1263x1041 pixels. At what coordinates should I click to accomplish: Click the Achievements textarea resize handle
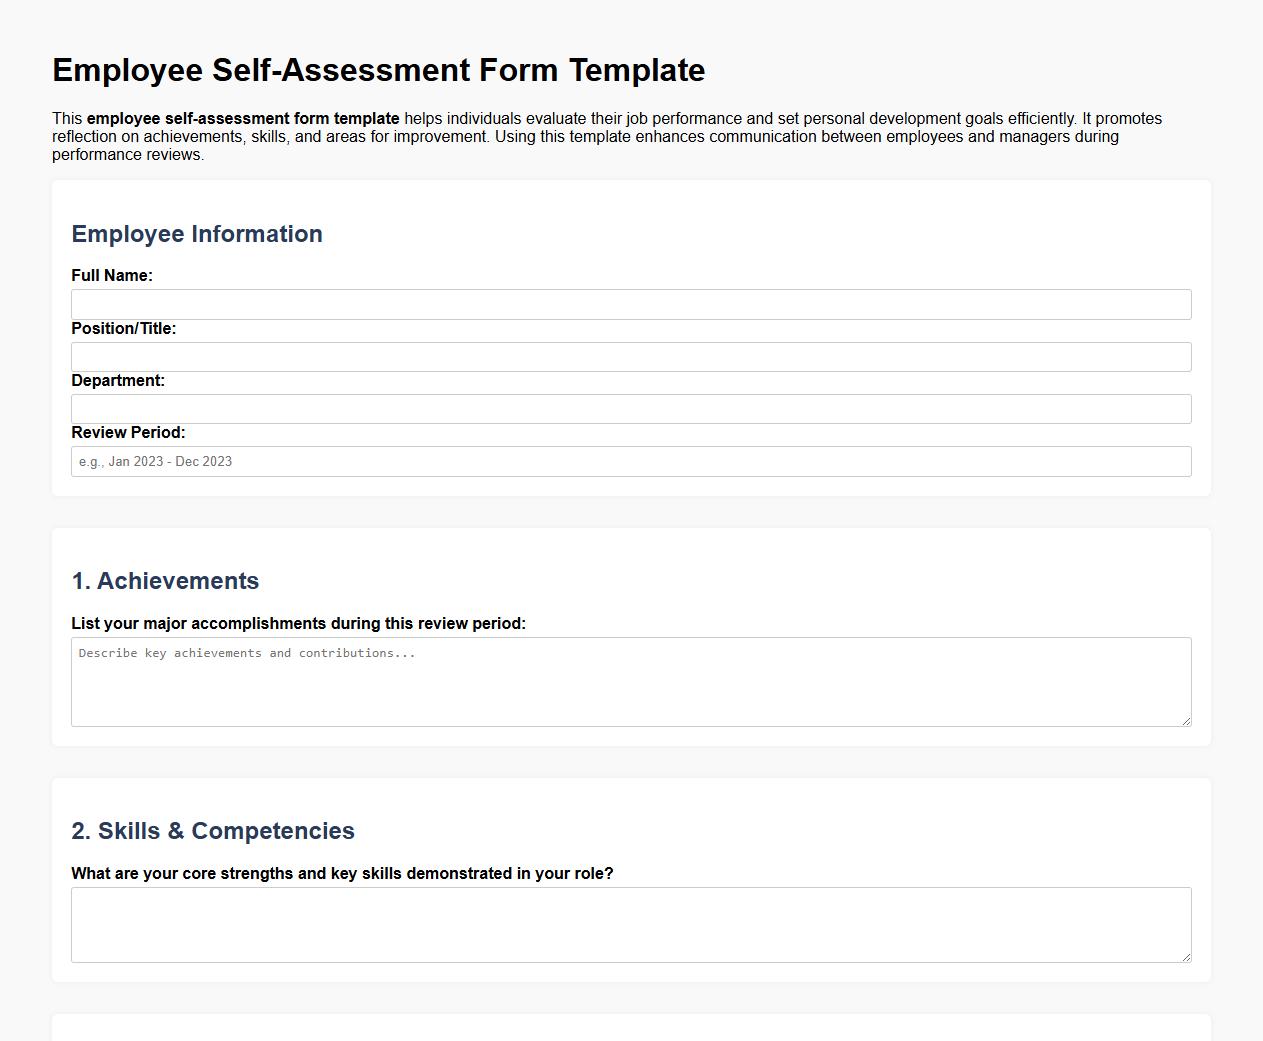click(x=1186, y=721)
